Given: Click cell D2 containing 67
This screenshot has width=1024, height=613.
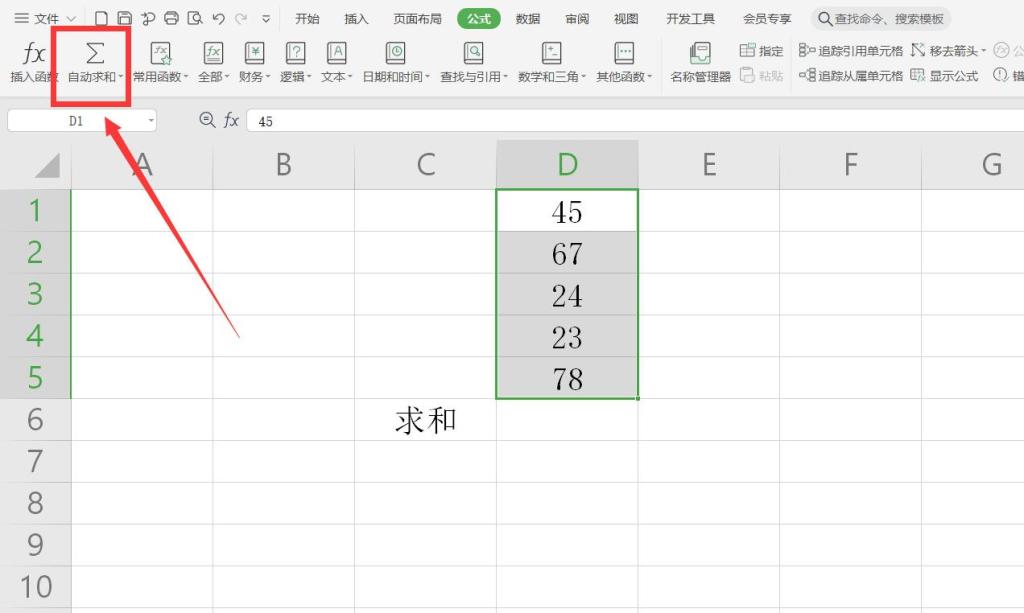Looking at the screenshot, I should [x=567, y=253].
